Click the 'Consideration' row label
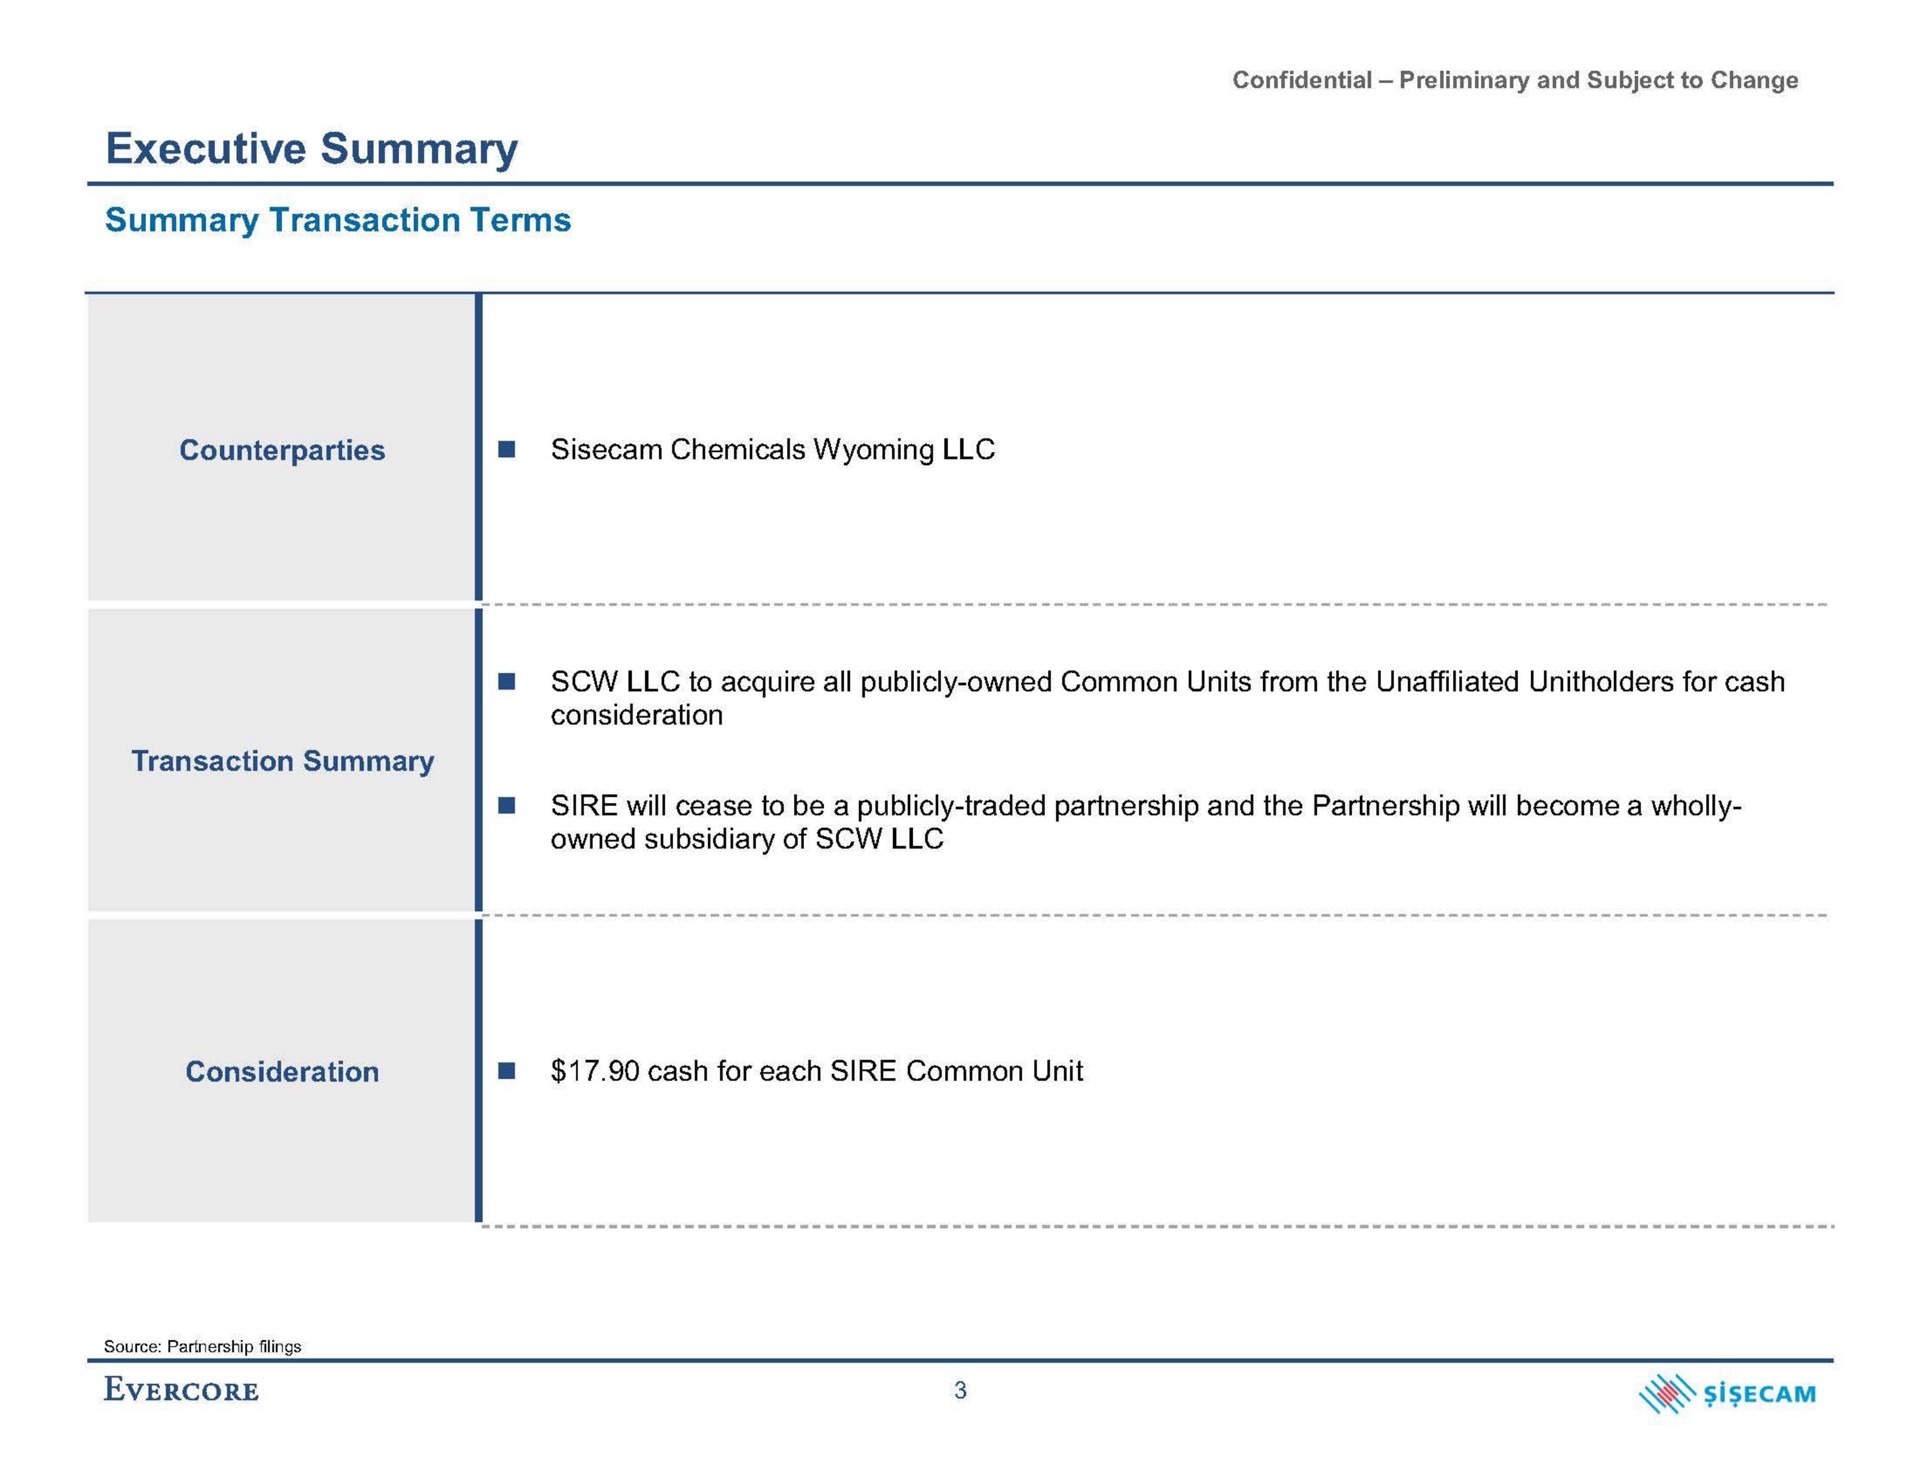 pos(282,1072)
